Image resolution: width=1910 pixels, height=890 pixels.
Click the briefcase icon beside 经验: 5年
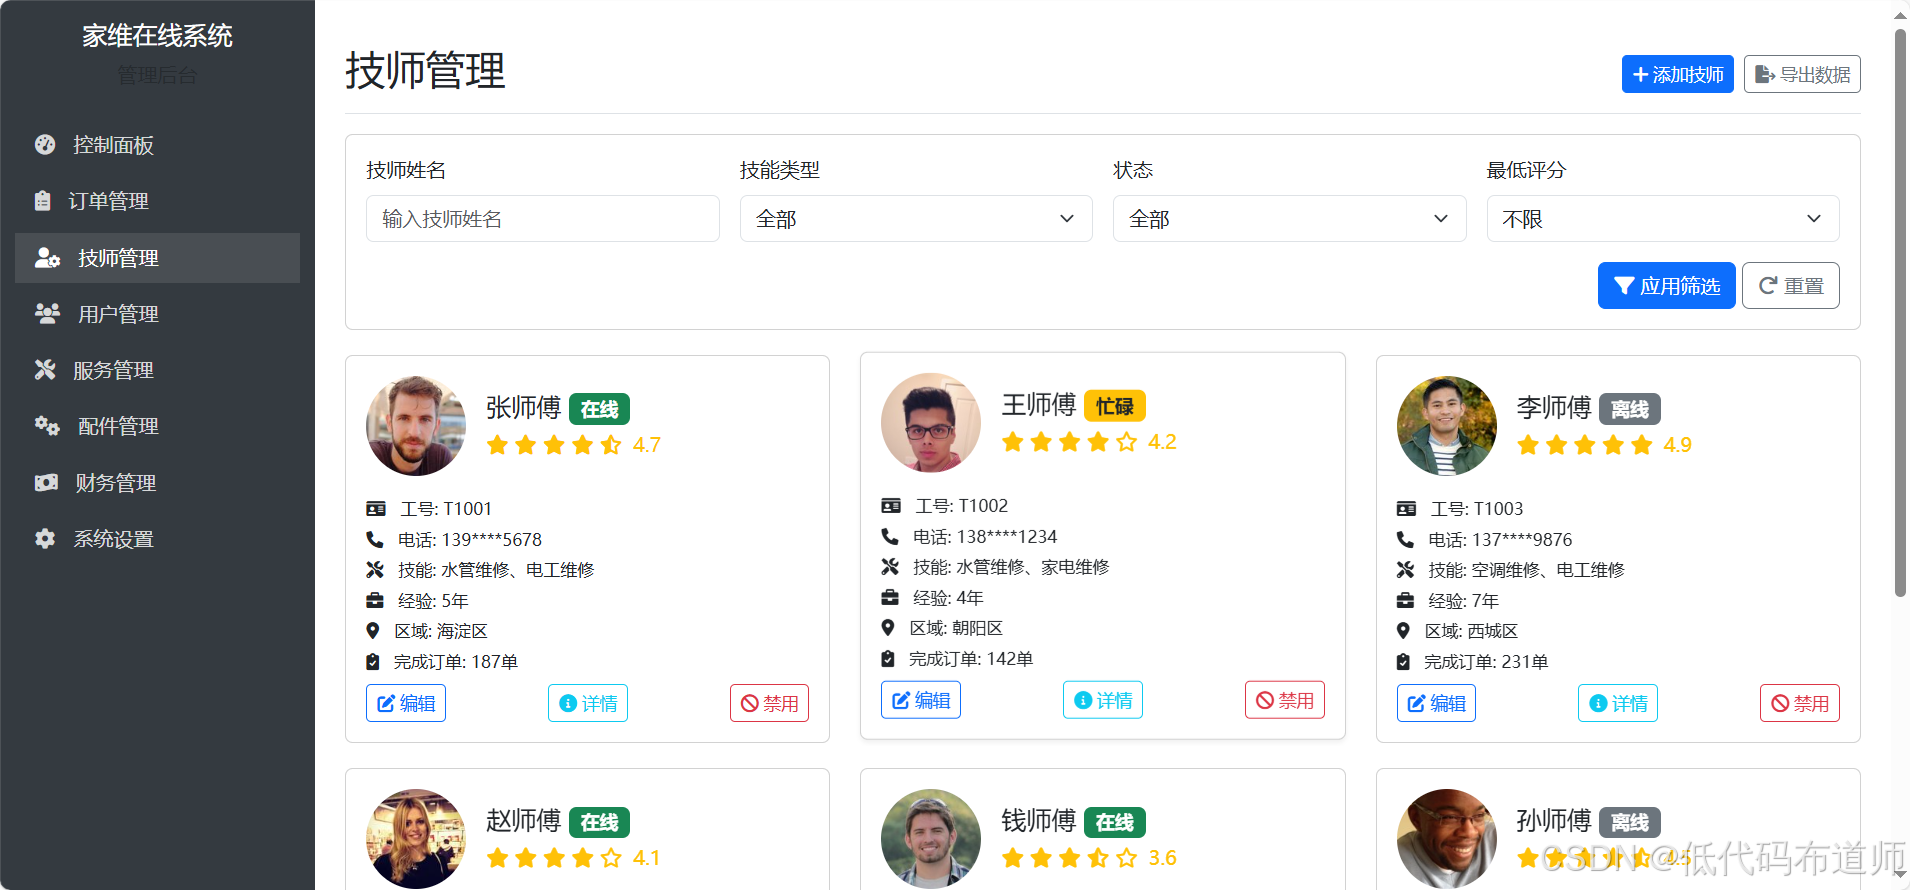[x=375, y=601]
